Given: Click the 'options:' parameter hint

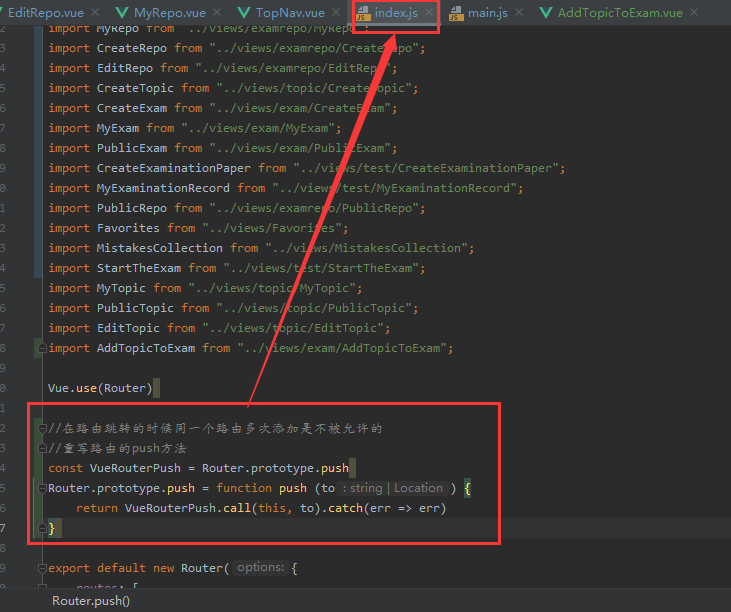Looking at the screenshot, I should (261, 568).
